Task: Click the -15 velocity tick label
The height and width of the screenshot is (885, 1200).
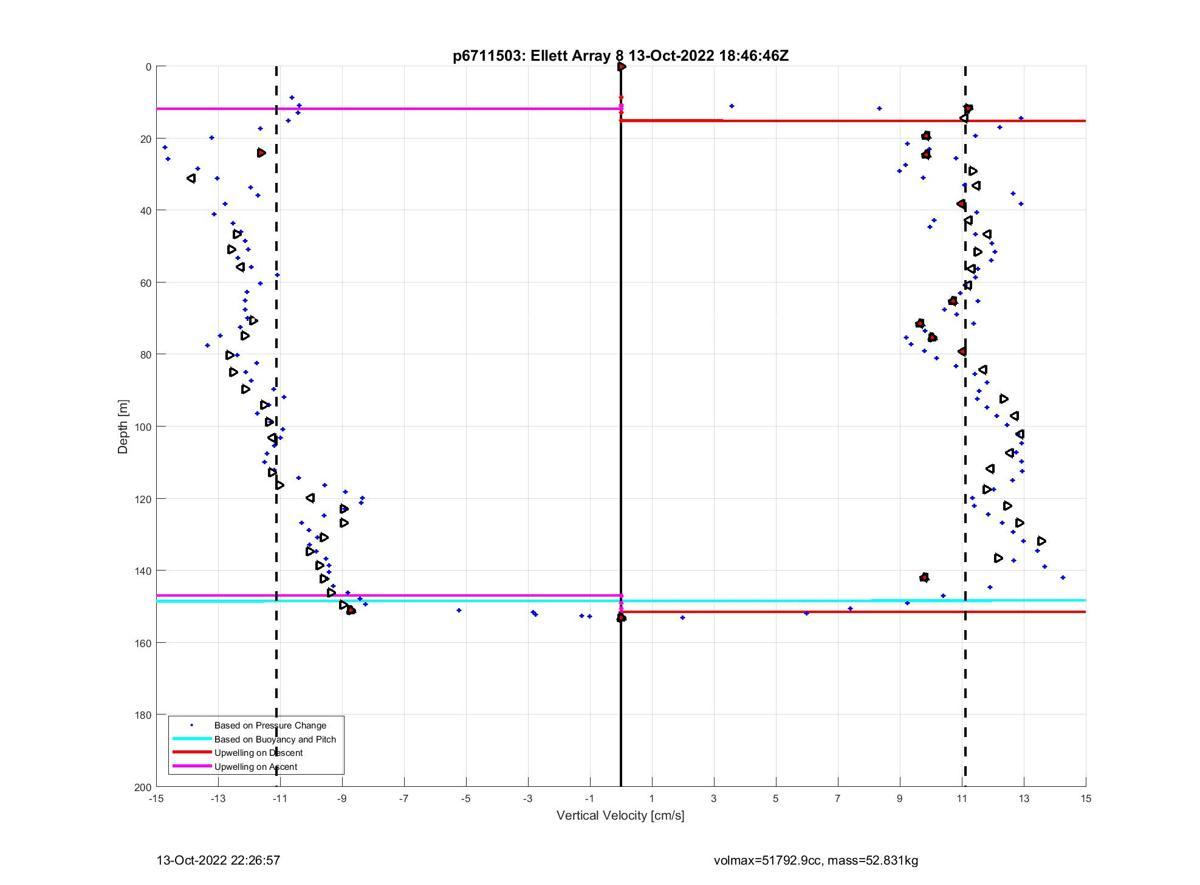Action: pyautogui.click(x=156, y=799)
